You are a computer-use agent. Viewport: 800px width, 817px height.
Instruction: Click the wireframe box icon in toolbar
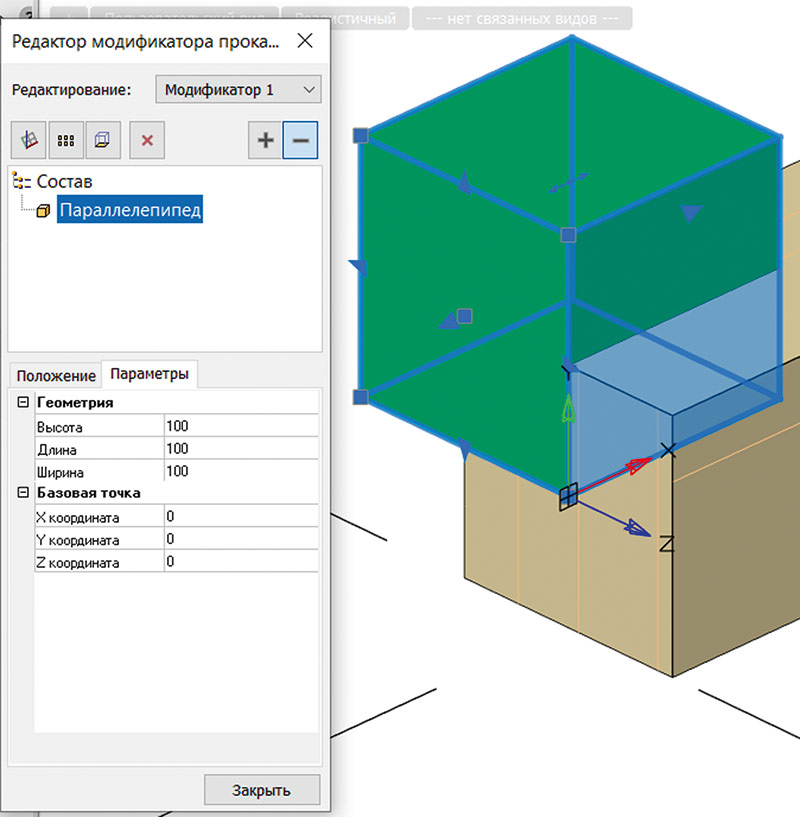tap(103, 140)
